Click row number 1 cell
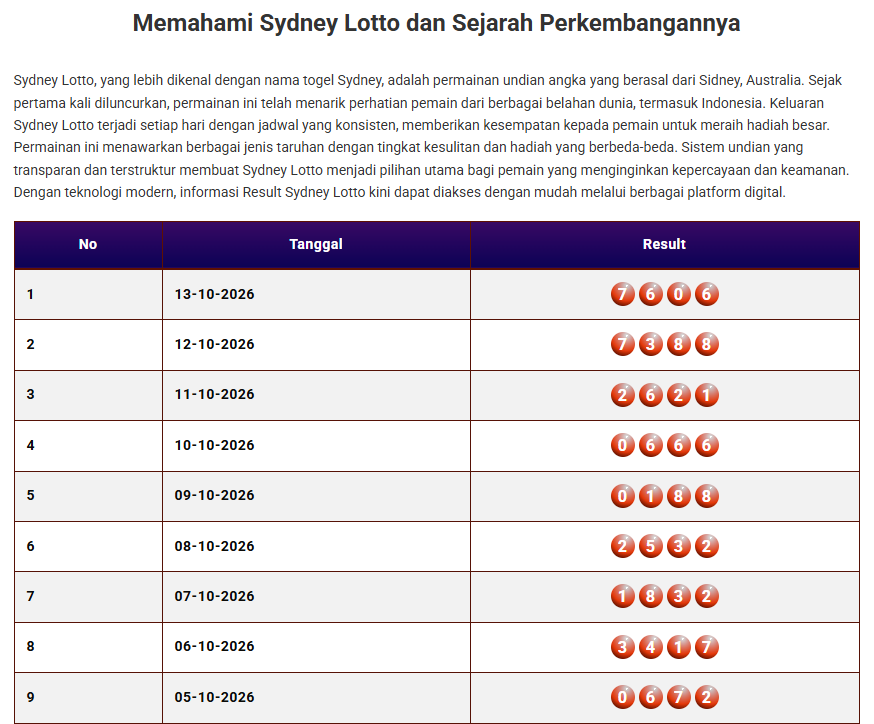This screenshot has width=874, height=724. (x=88, y=294)
